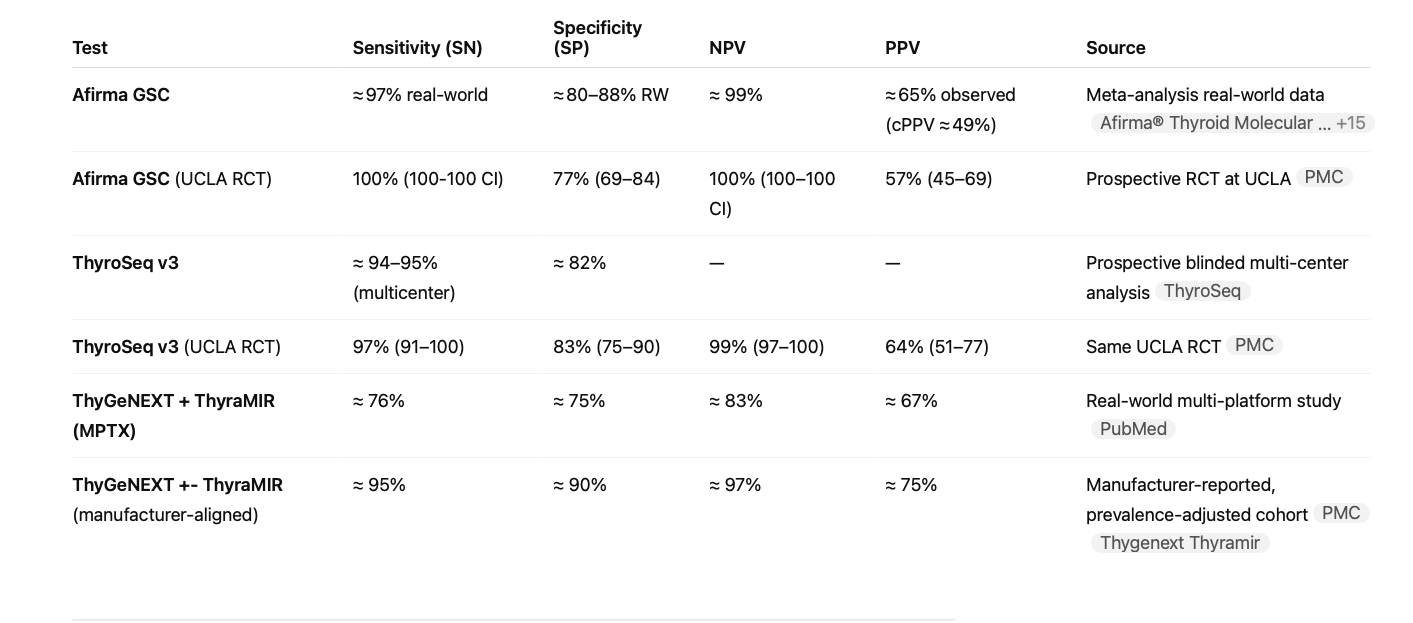
Task: Open the Thygenext Thyramir source chip
Action: pos(1180,543)
